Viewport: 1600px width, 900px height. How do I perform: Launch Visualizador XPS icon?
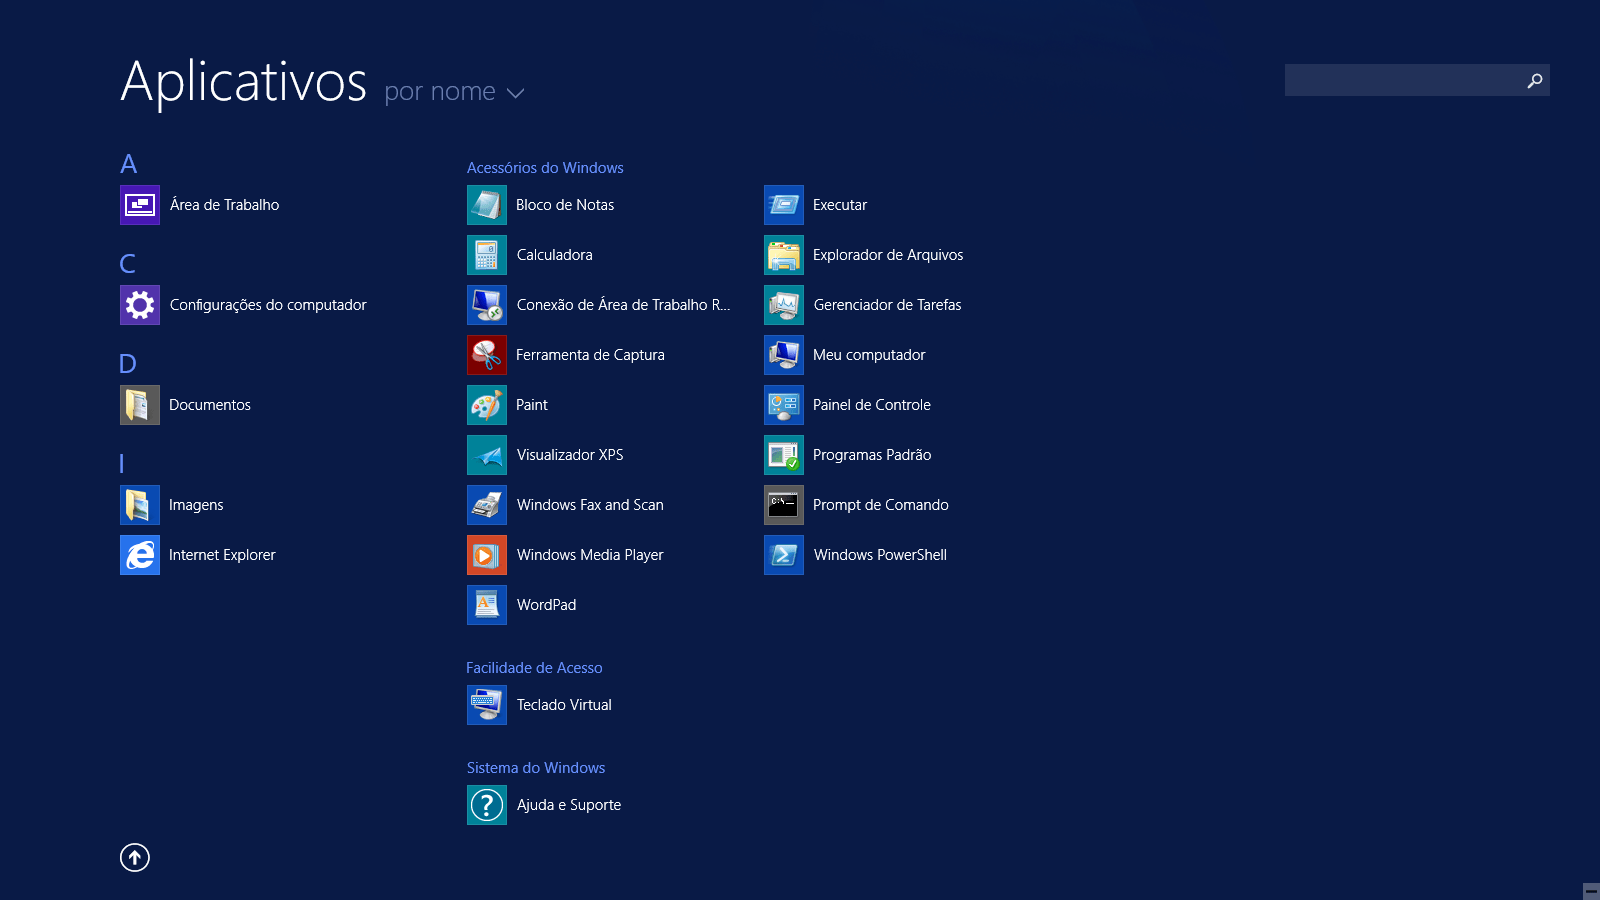(487, 455)
